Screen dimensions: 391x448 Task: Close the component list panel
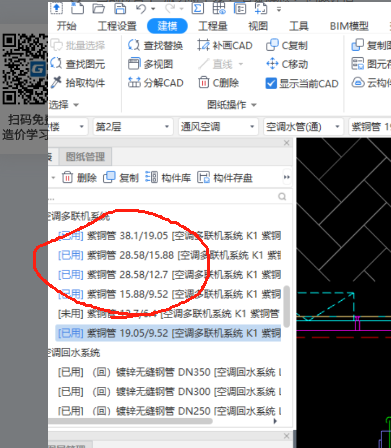pos(286,143)
